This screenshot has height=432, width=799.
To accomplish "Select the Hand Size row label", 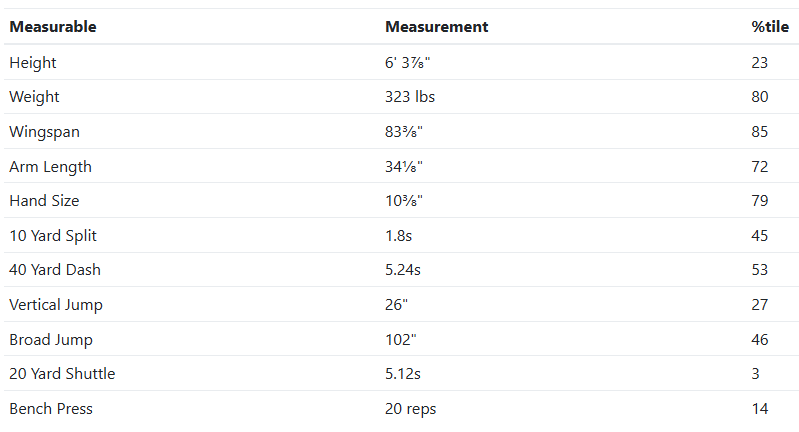I will coord(43,201).
